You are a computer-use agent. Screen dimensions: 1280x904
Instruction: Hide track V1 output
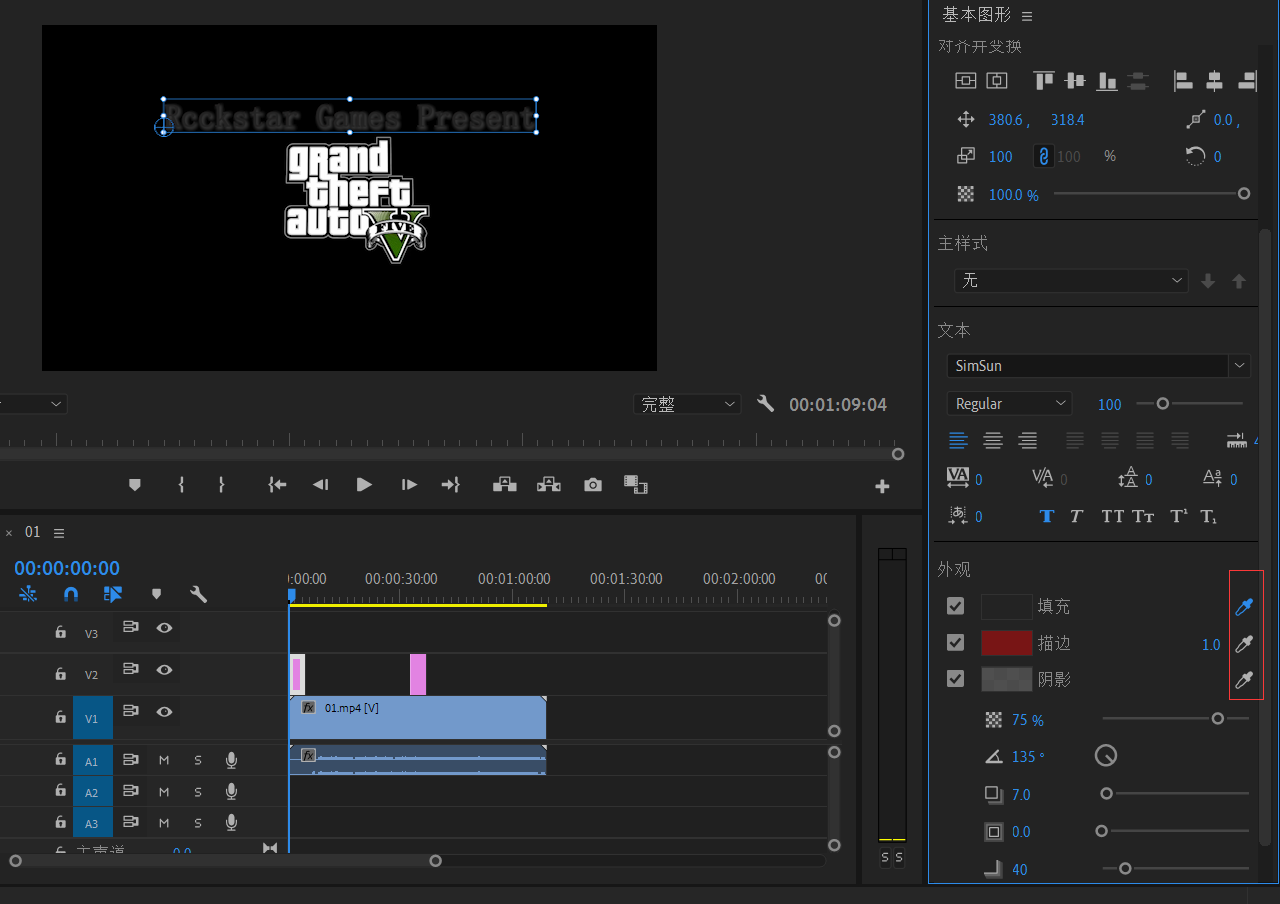coord(164,711)
